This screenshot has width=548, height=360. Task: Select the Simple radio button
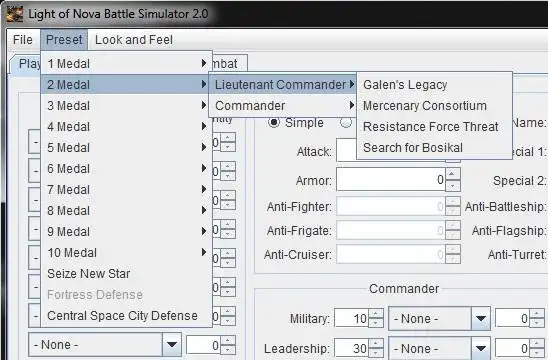click(274, 123)
